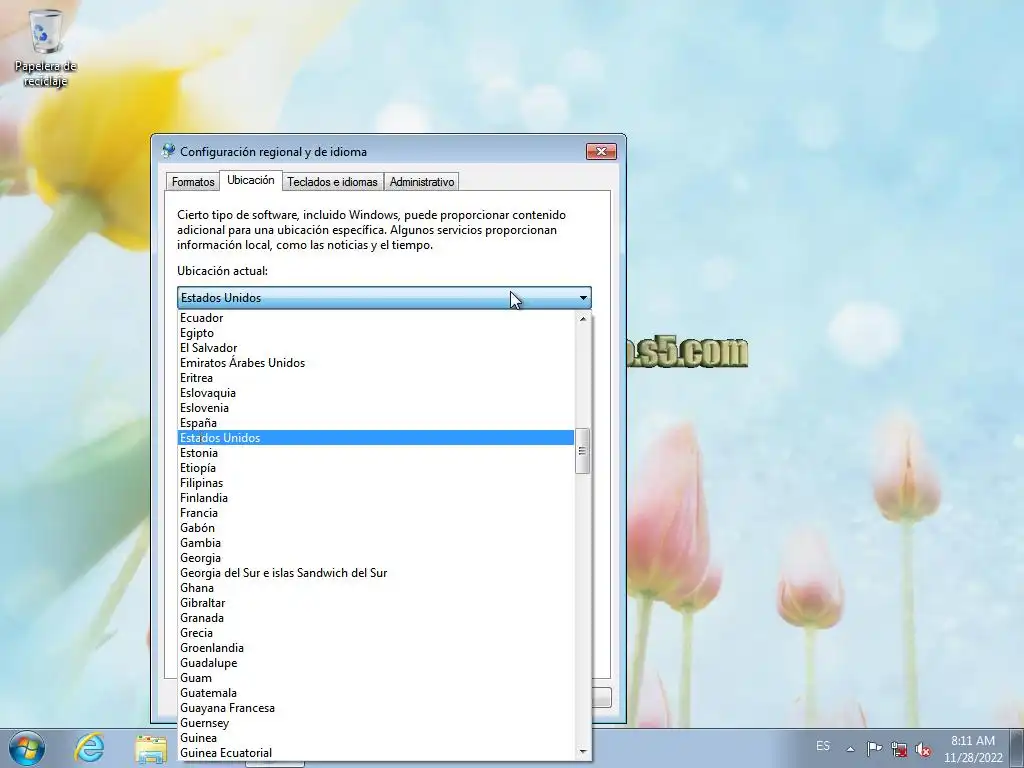
Task: Choose Guinea Ecuatorial from list
Action: click(x=376, y=754)
